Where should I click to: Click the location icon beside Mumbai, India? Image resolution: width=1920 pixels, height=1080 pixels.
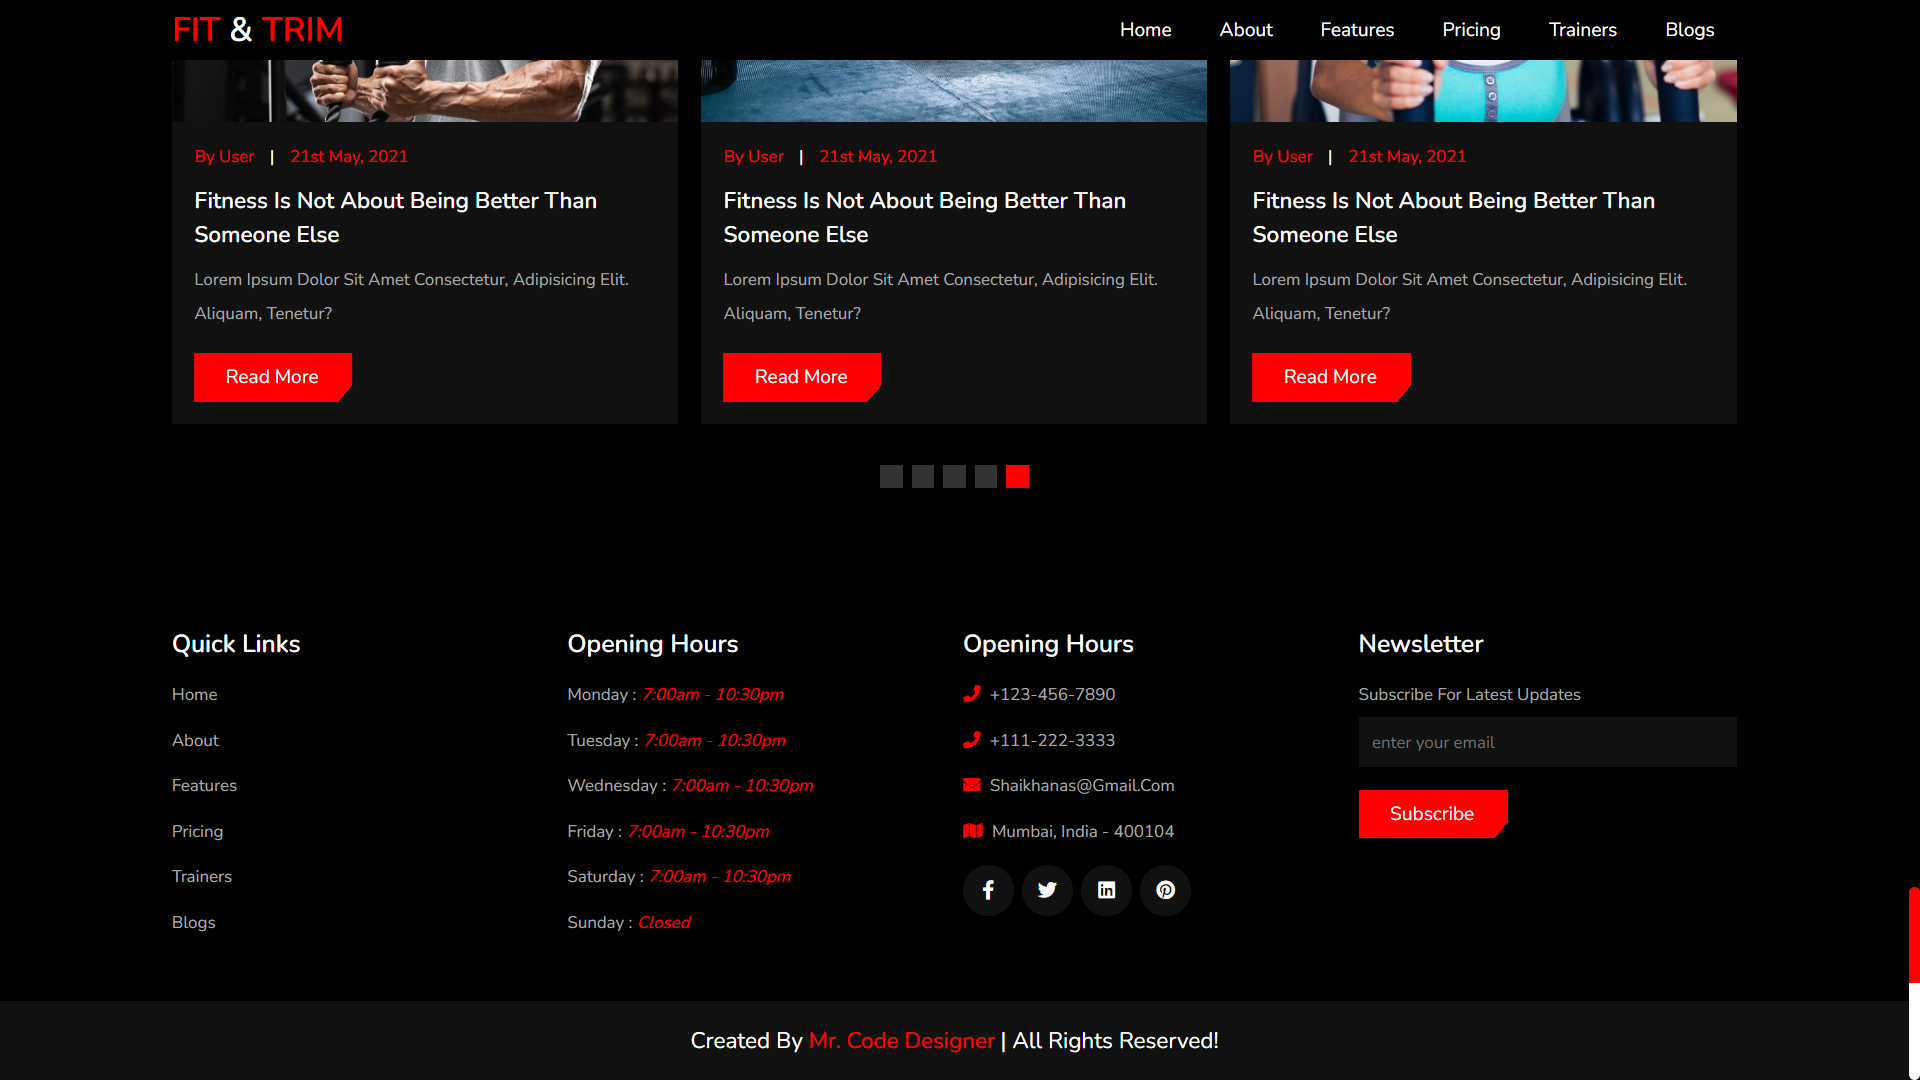pyautogui.click(x=972, y=831)
